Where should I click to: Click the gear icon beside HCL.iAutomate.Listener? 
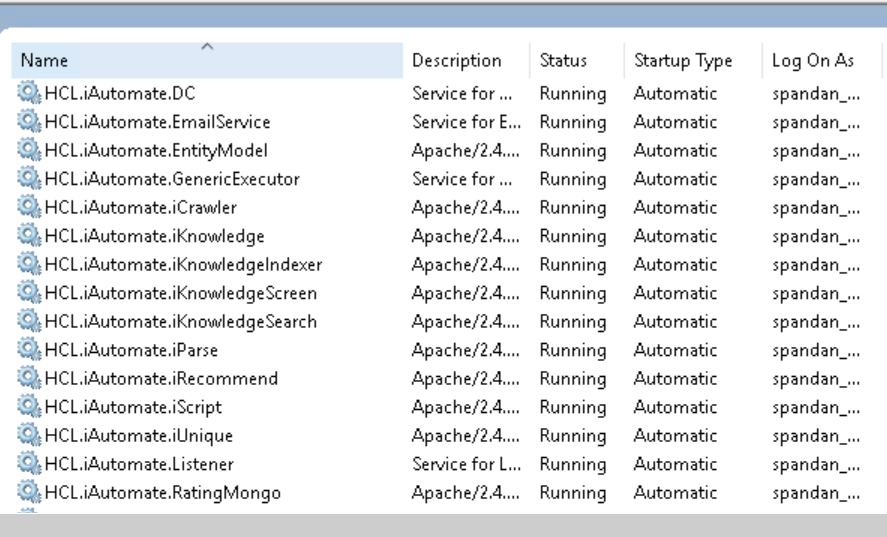pyautogui.click(x=29, y=464)
